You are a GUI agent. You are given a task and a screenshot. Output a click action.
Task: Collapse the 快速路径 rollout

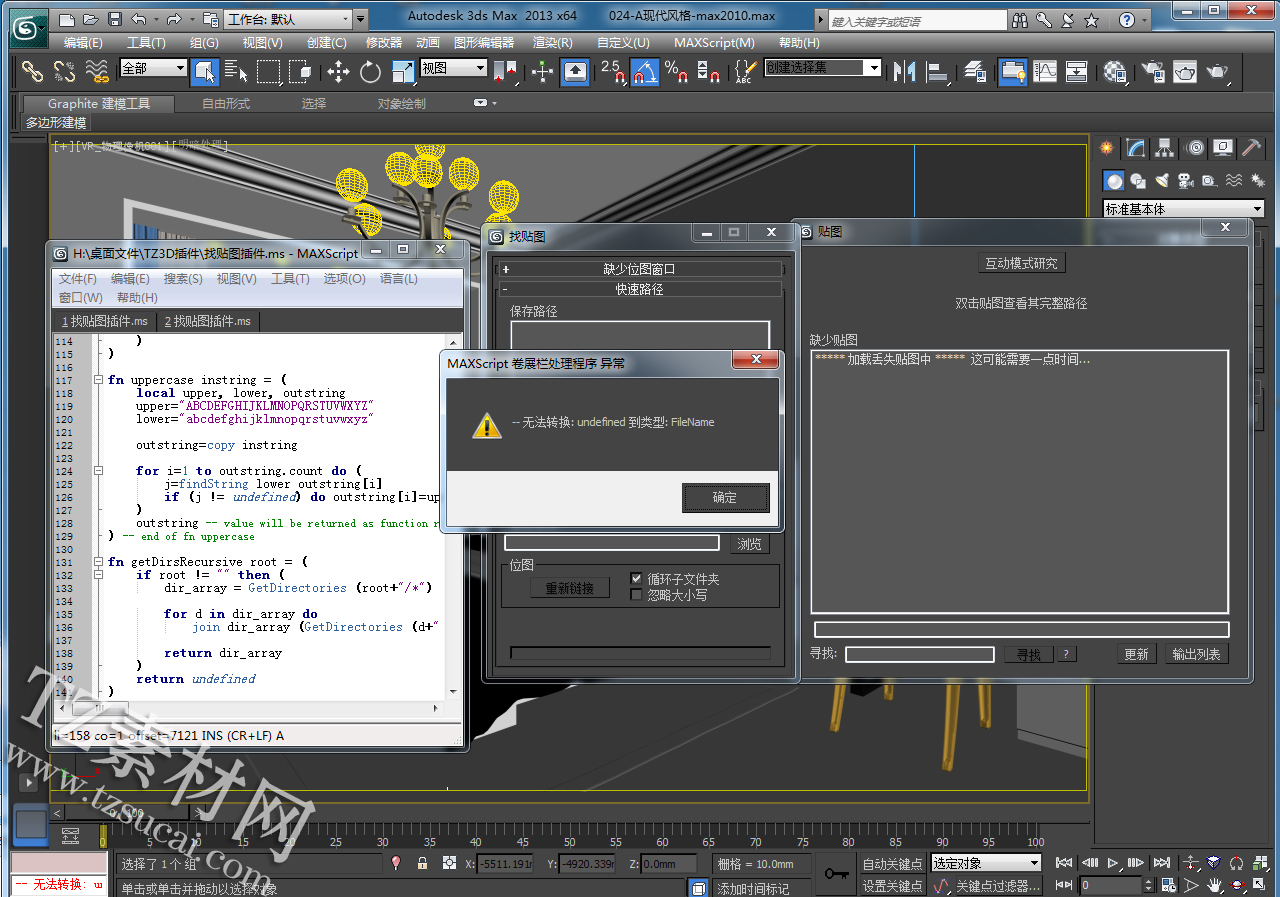tap(641, 289)
